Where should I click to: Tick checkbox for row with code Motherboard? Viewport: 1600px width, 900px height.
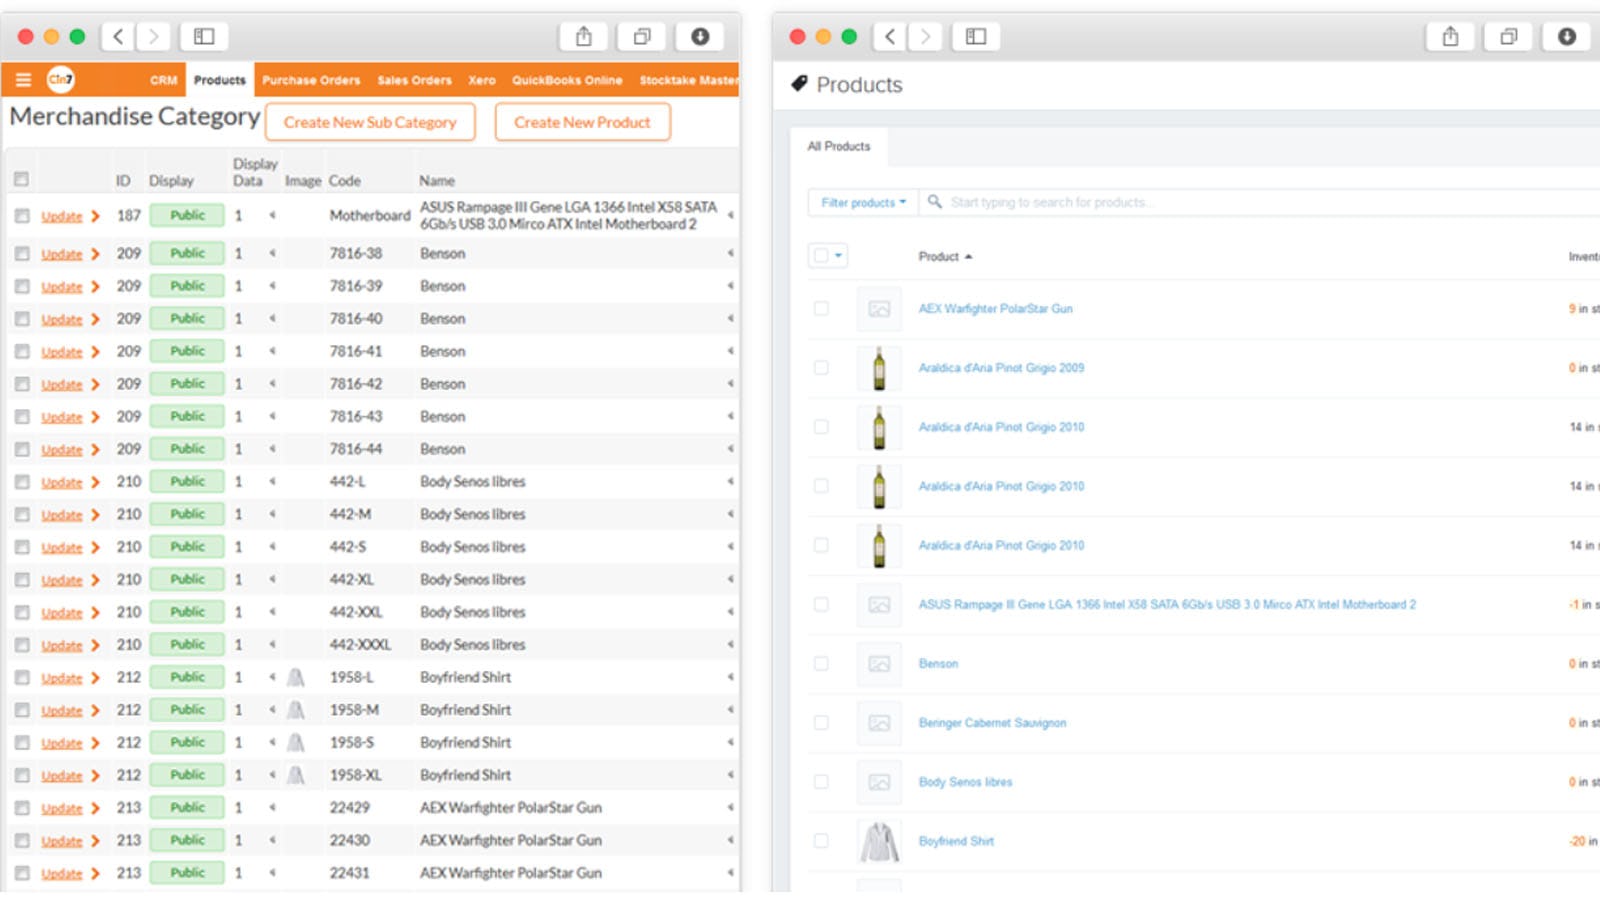(x=22, y=216)
